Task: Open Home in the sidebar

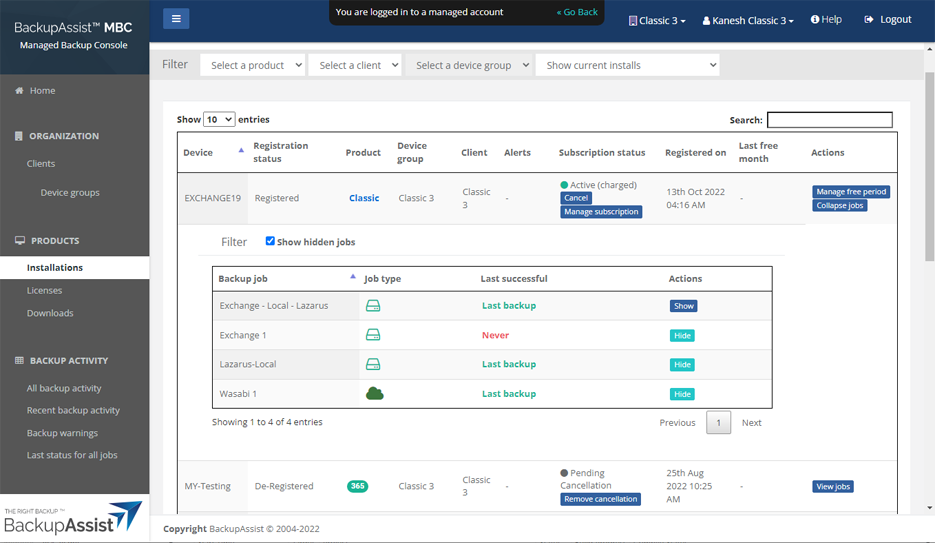Action: tap(42, 91)
